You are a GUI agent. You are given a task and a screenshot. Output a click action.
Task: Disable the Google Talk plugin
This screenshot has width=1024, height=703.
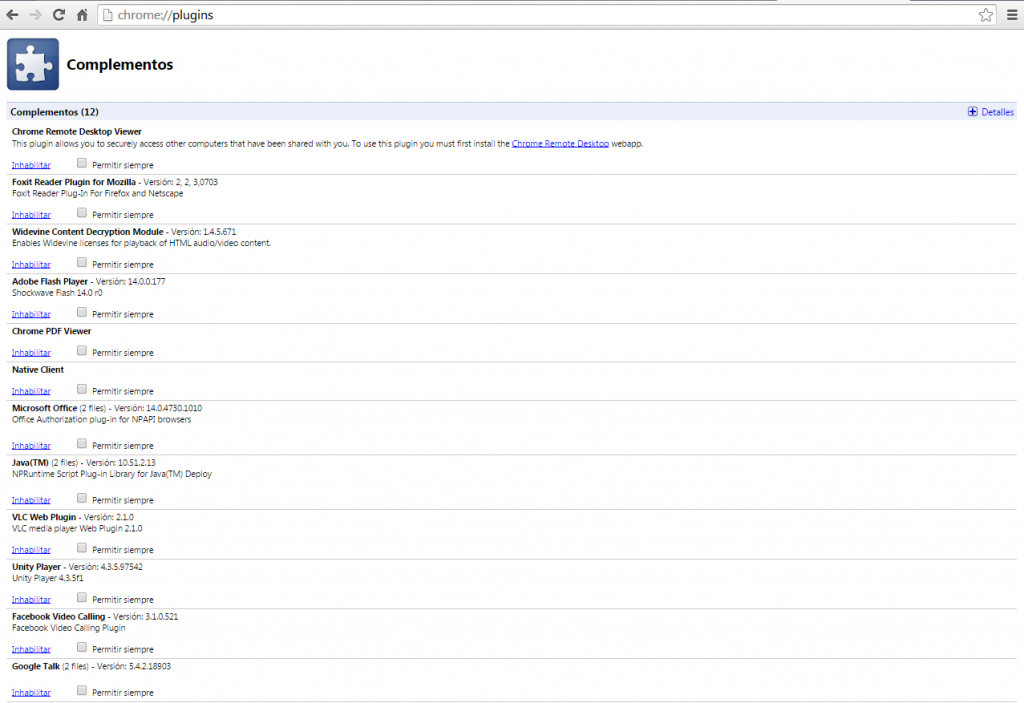coord(30,691)
